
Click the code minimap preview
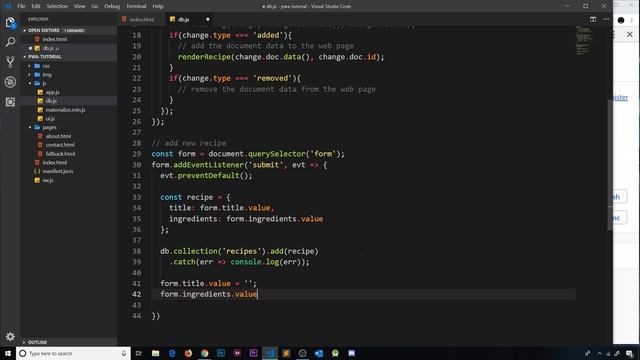[x=584, y=40]
